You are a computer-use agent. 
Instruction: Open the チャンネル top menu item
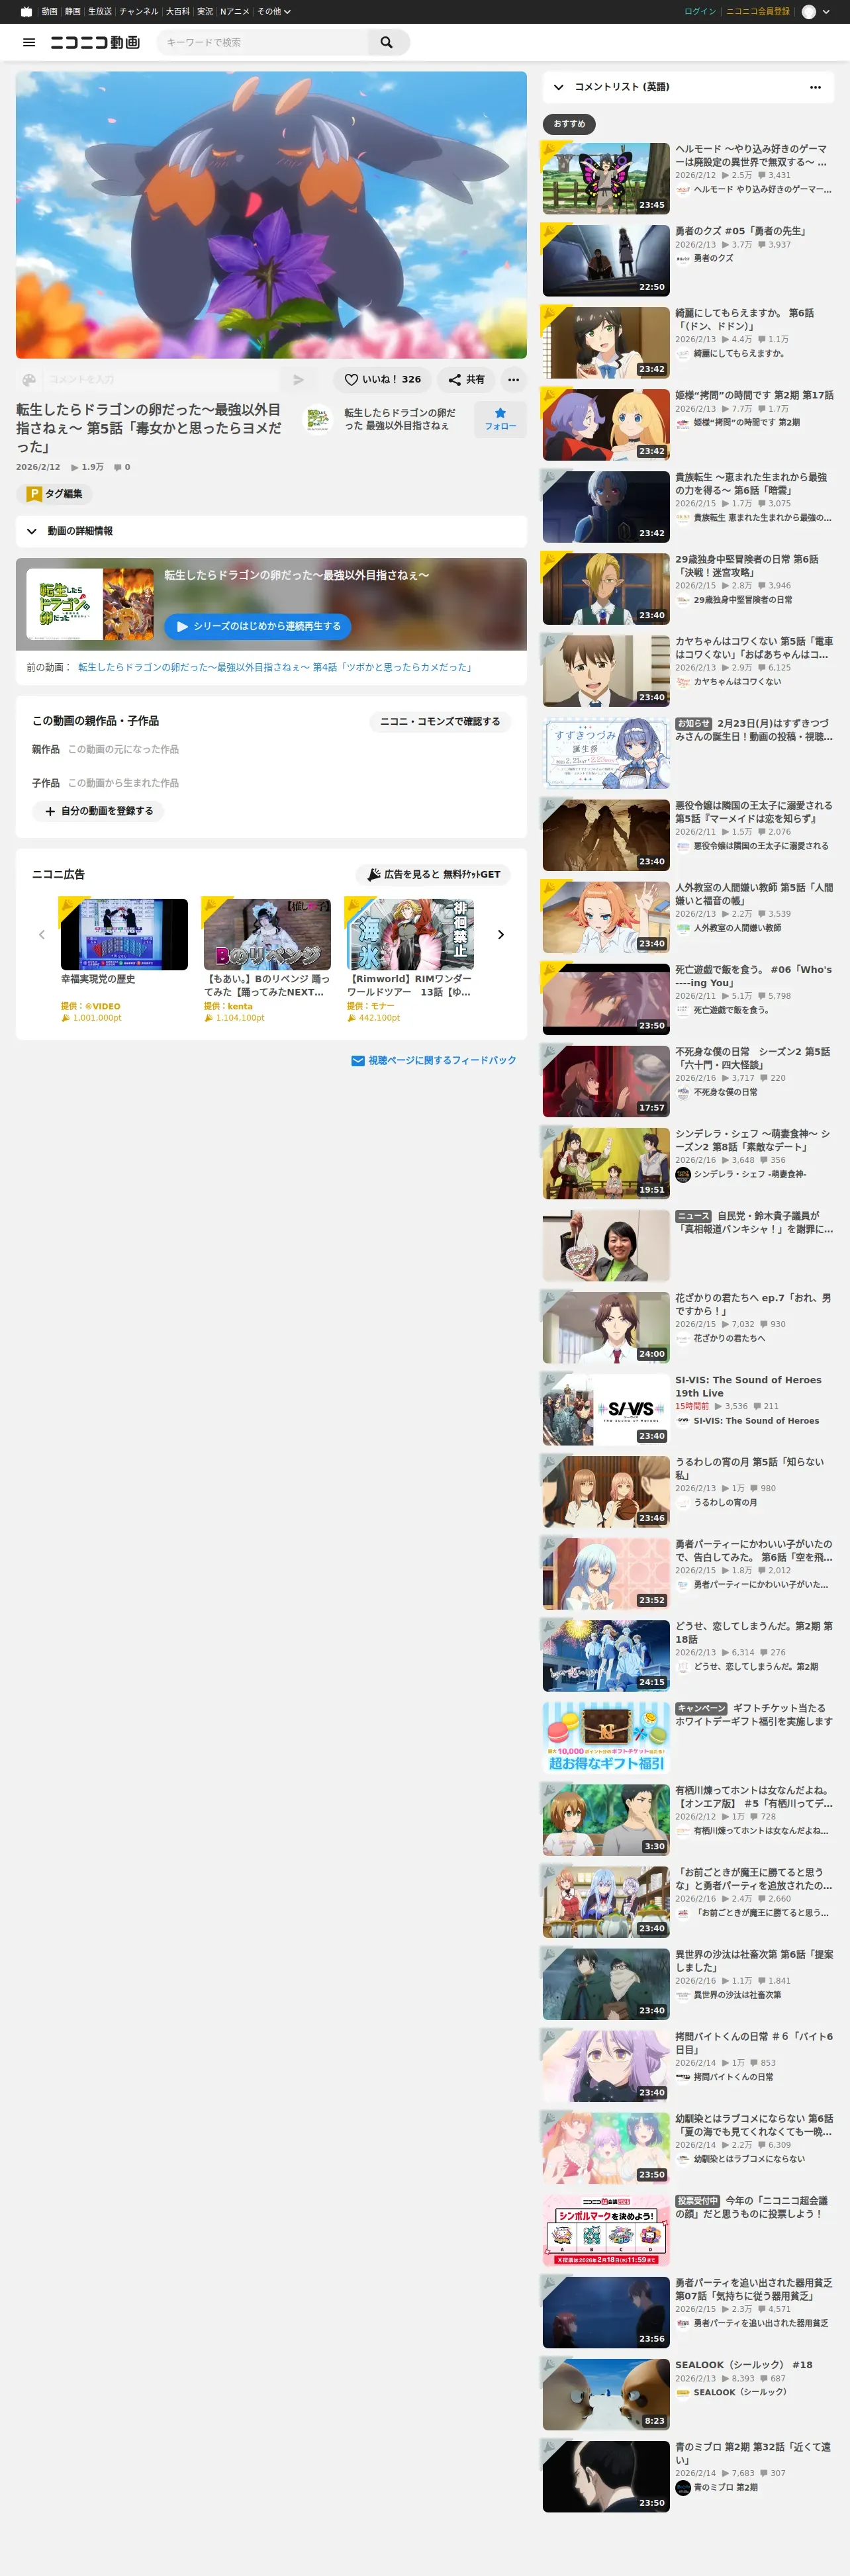[x=139, y=12]
